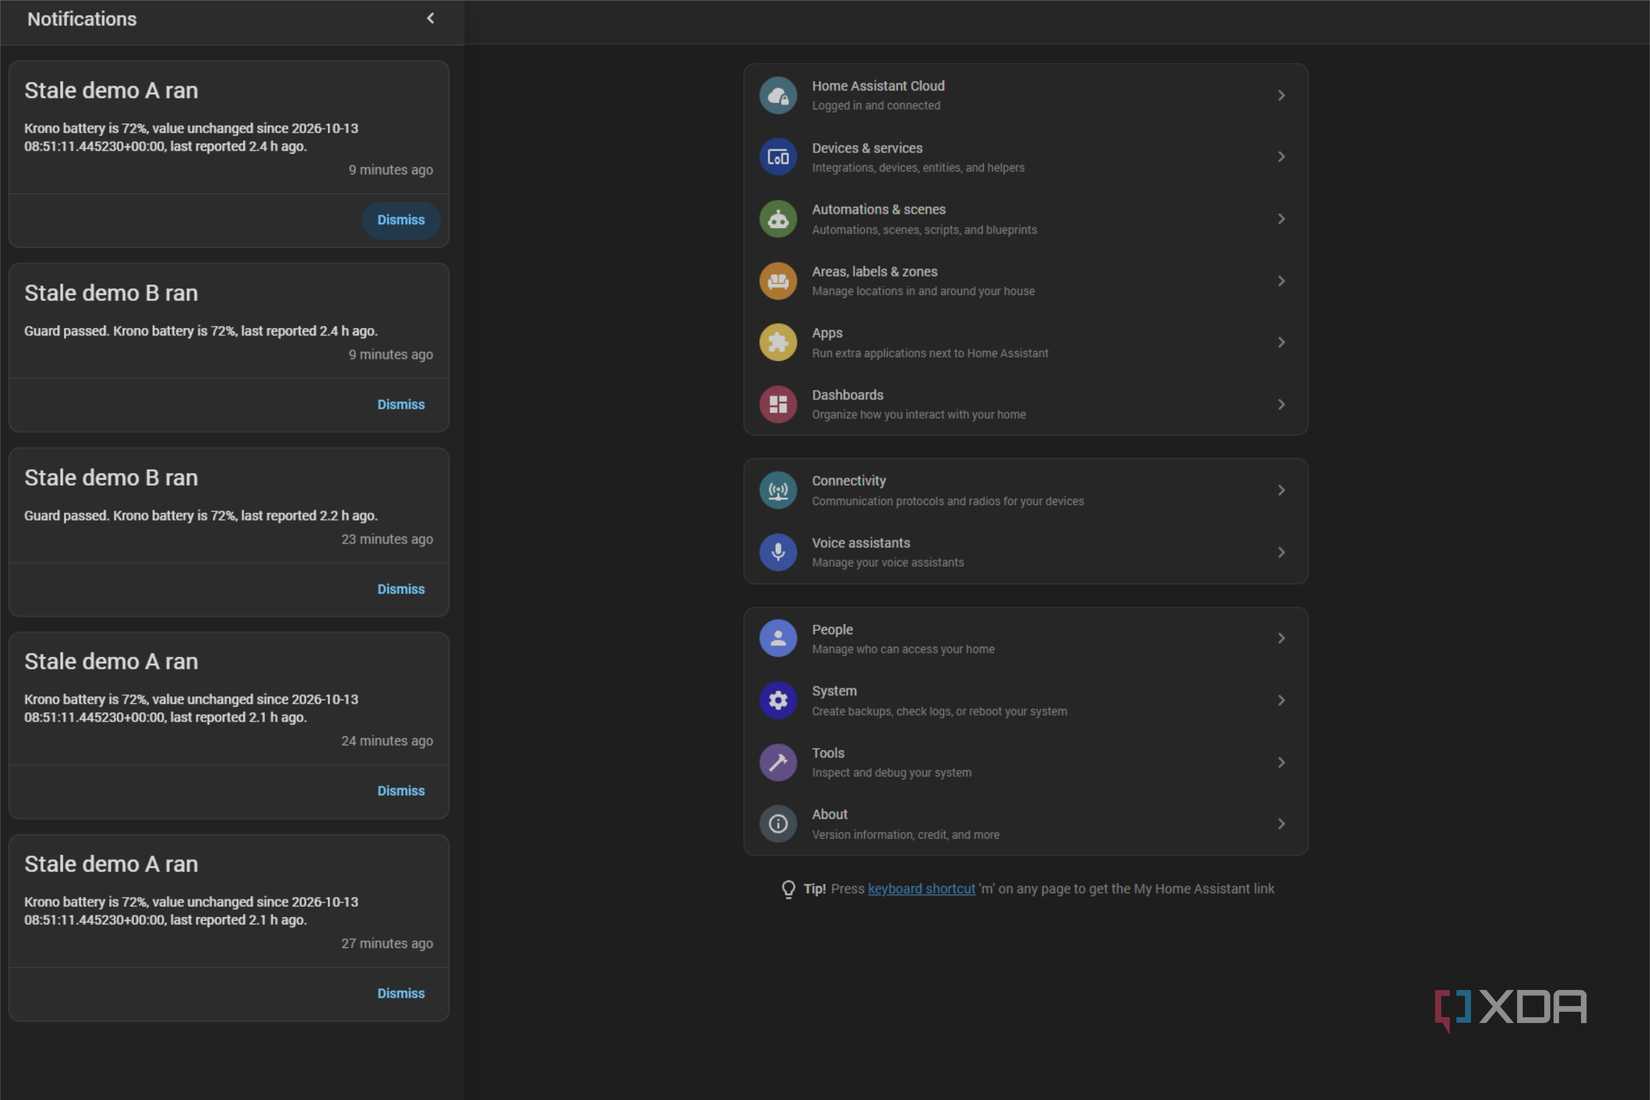The height and width of the screenshot is (1100, 1650).
Task: Expand Home Assistant Cloud chevron arrow
Action: click(1281, 95)
